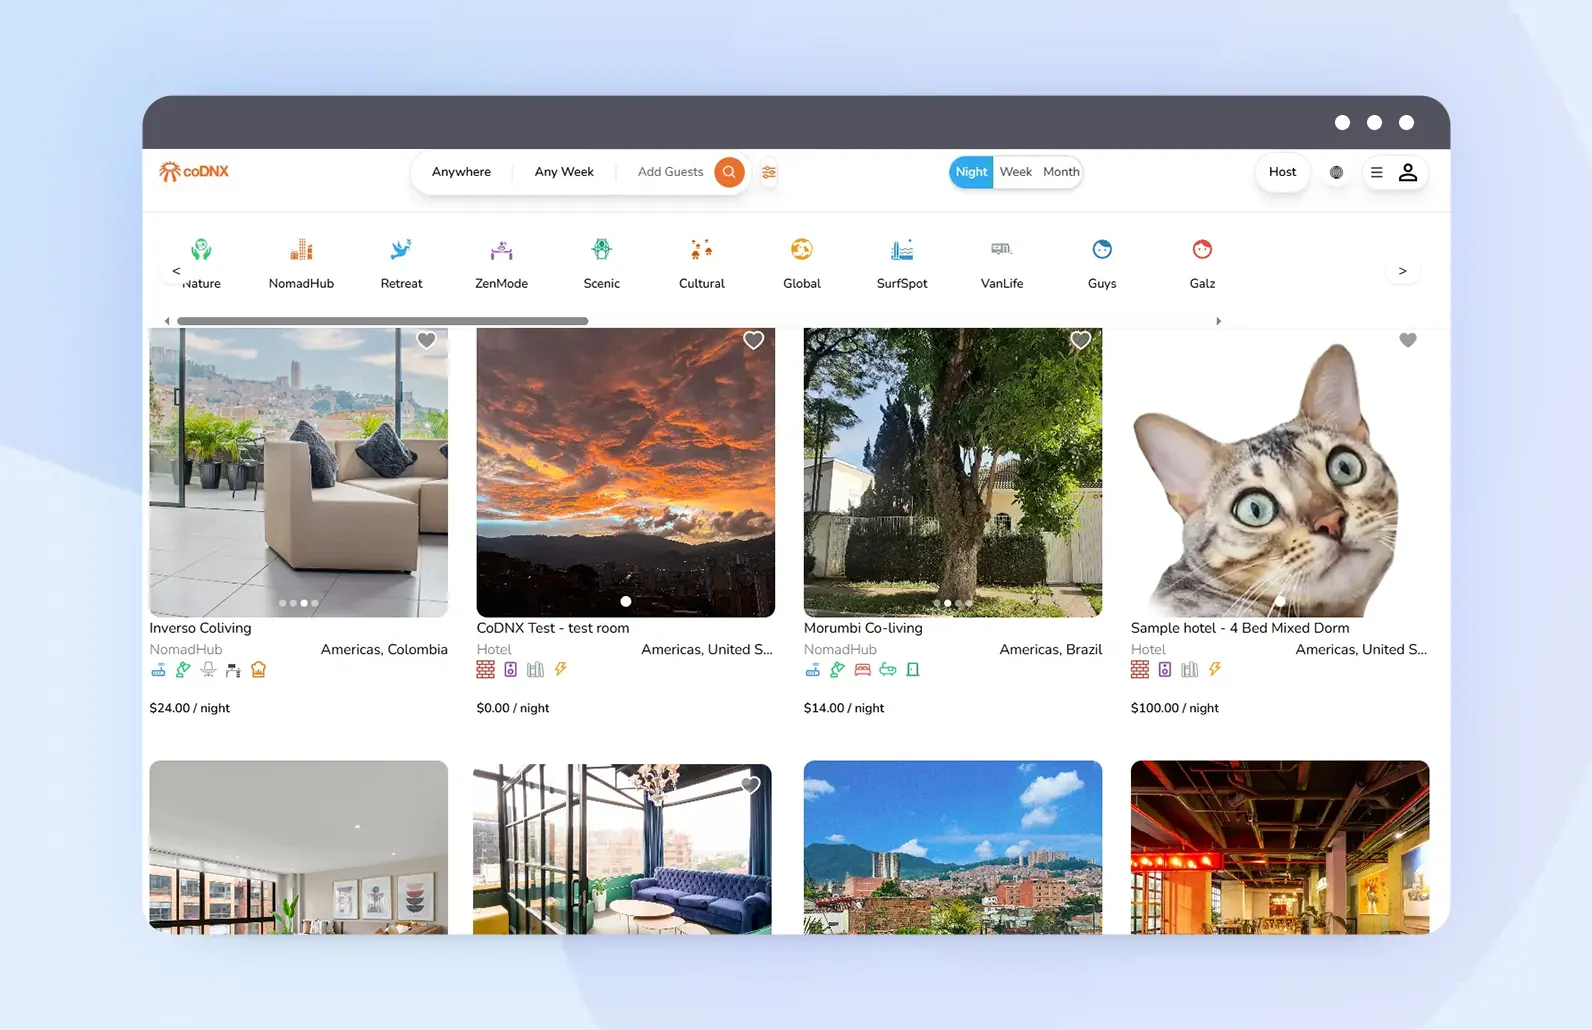Click the scrollbar right arrow
Screen dimensions: 1592x1030
tap(1218, 321)
